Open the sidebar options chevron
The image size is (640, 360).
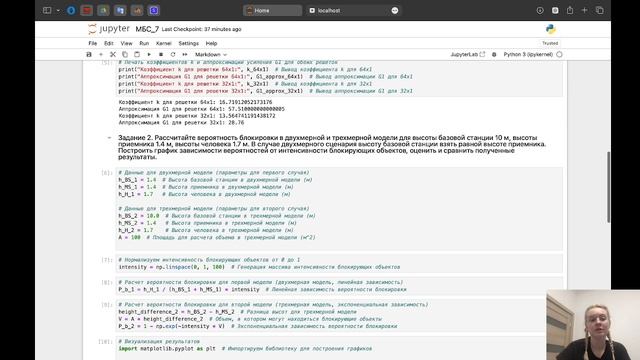[58, 11]
